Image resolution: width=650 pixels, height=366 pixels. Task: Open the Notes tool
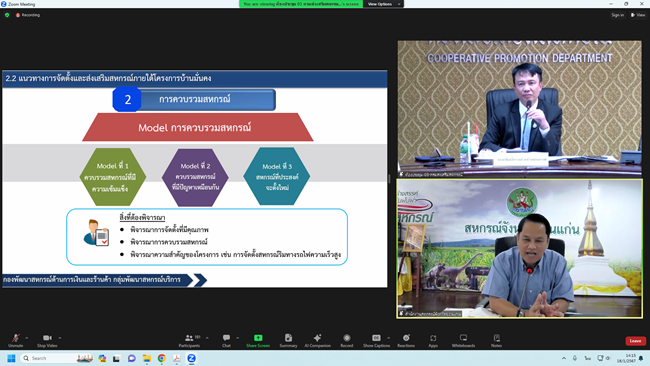pyautogui.click(x=496, y=340)
